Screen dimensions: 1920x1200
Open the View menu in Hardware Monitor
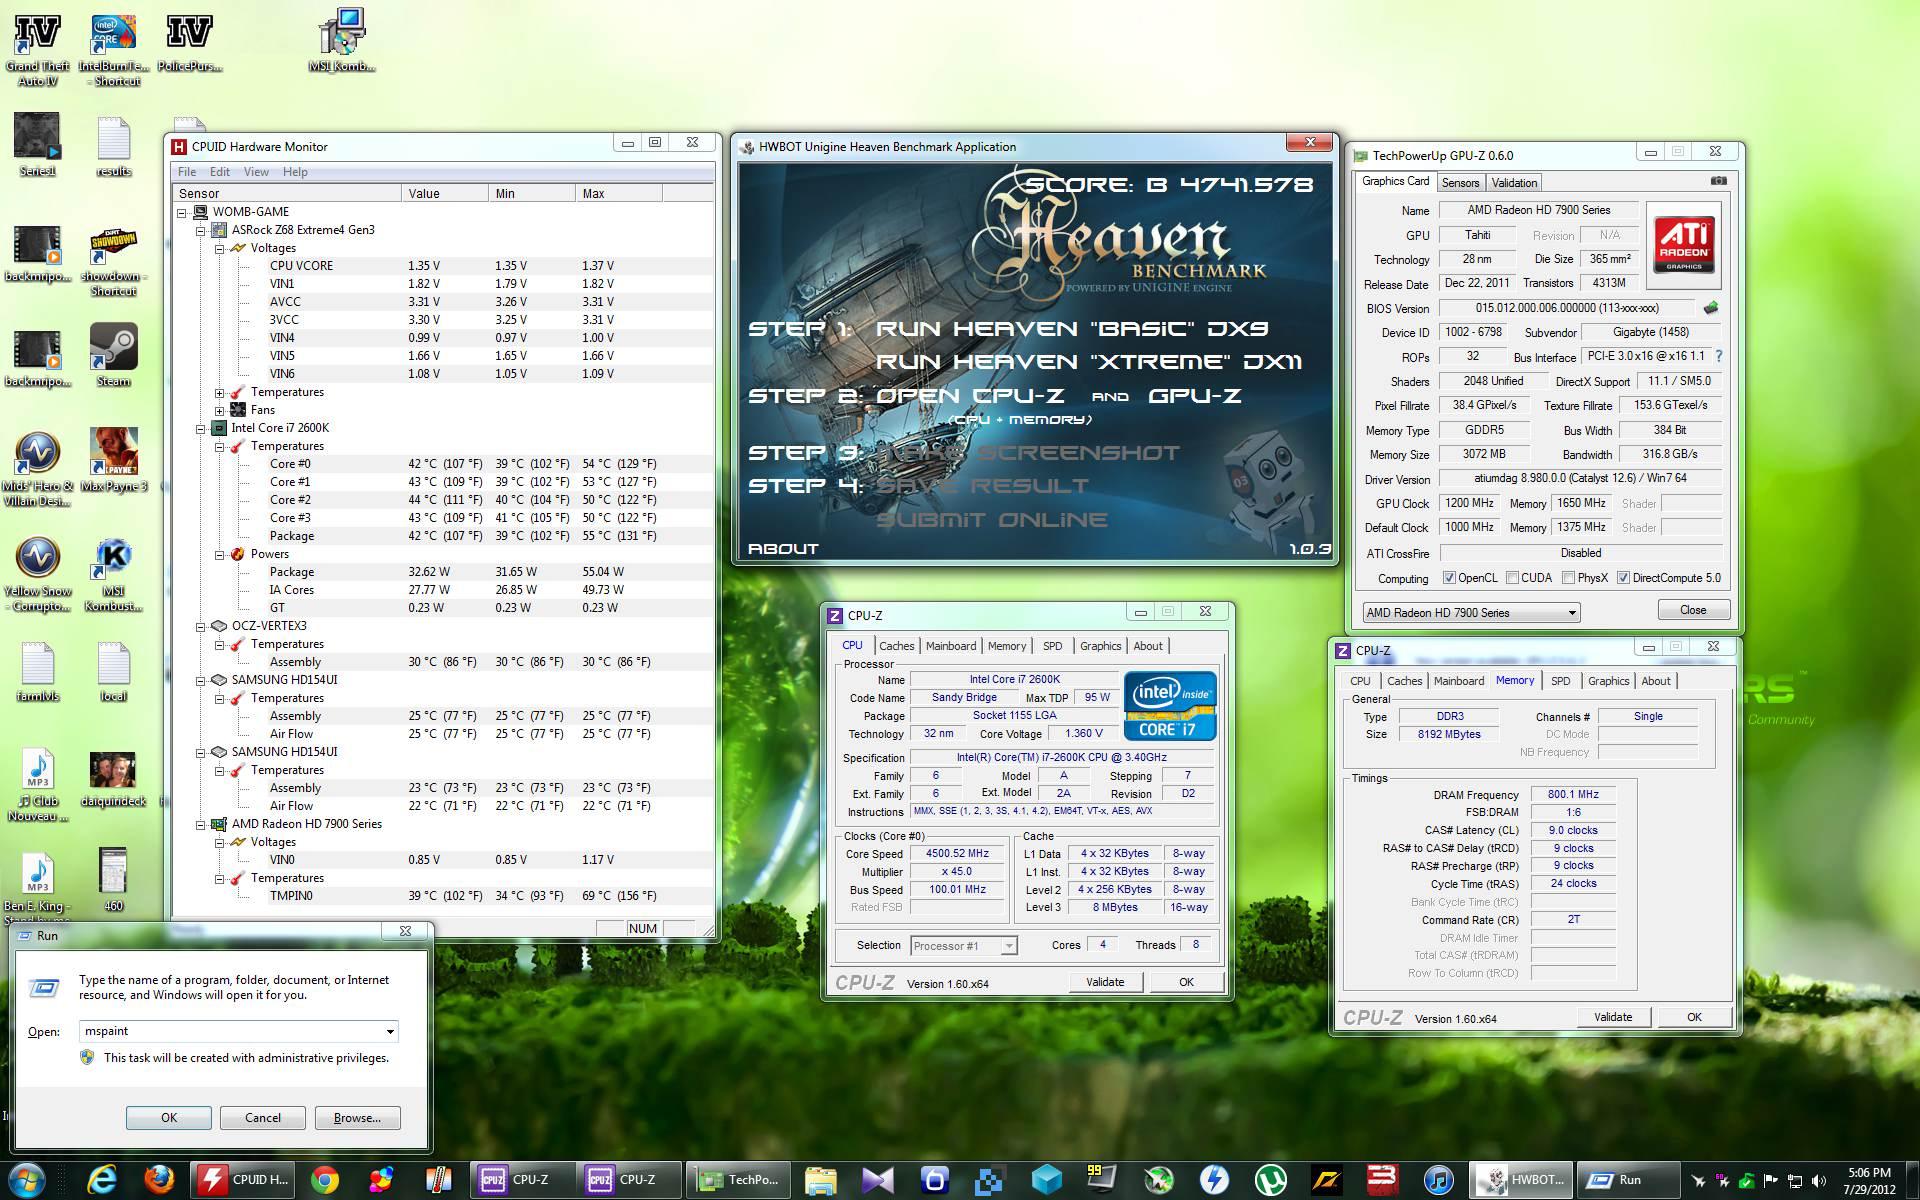click(x=256, y=172)
